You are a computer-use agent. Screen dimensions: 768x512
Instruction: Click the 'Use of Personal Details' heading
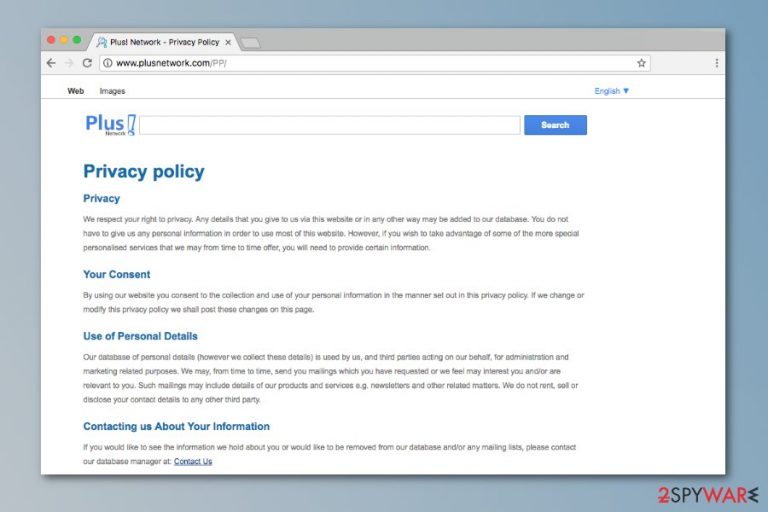coord(140,336)
